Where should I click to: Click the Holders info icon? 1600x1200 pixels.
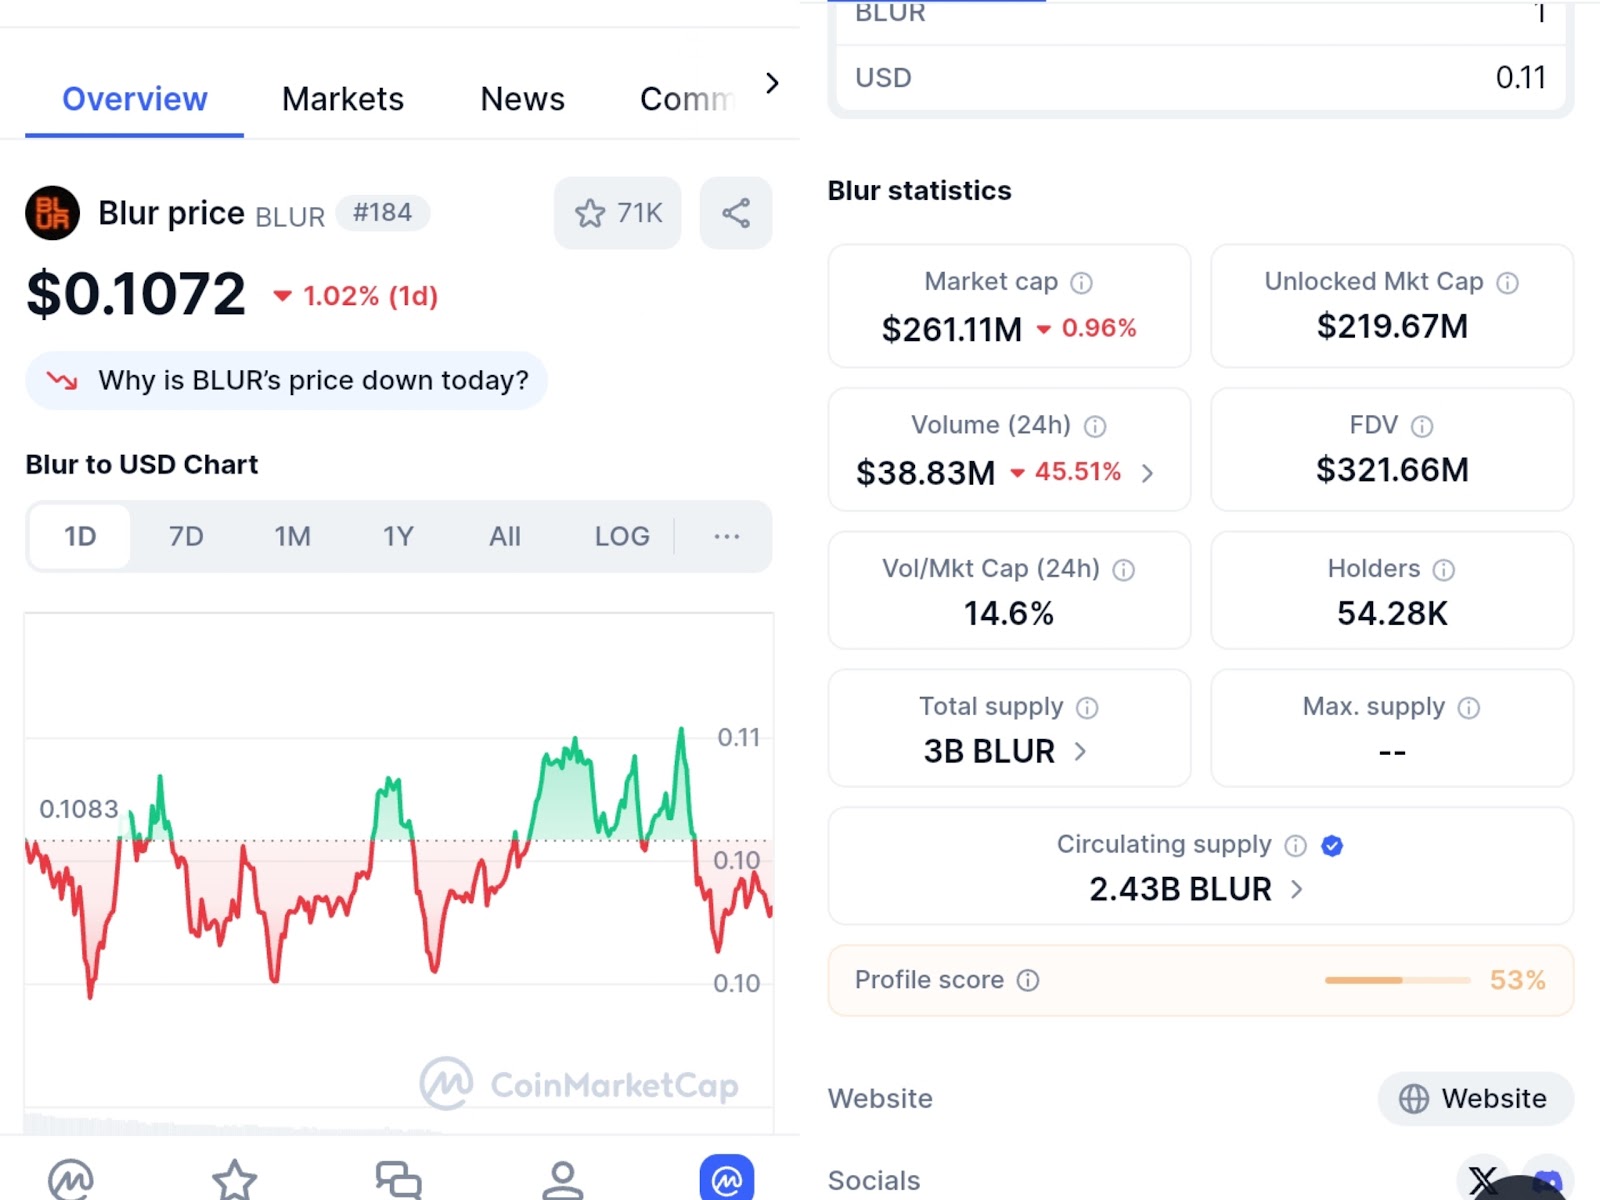click(x=1443, y=570)
